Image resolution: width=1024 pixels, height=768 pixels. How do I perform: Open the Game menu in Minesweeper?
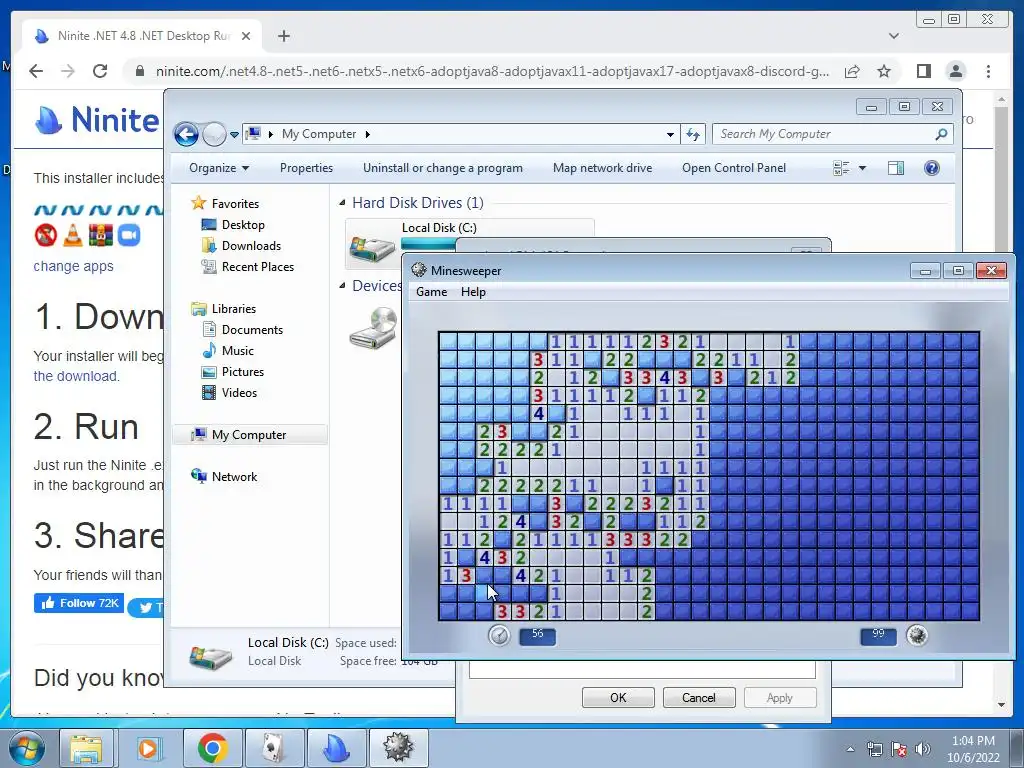[432, 292]
